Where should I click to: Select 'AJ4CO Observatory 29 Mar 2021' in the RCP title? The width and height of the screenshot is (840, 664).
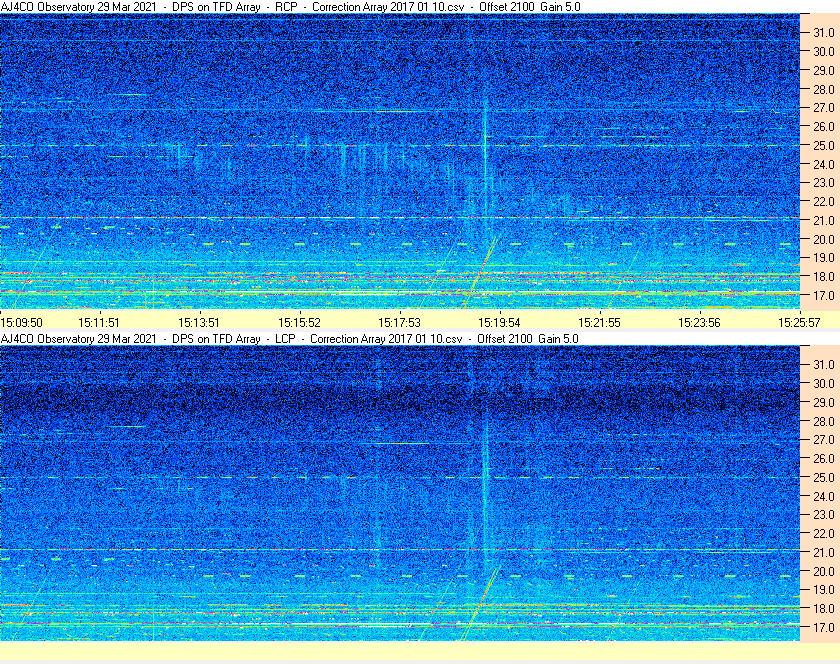pos(79,7)
